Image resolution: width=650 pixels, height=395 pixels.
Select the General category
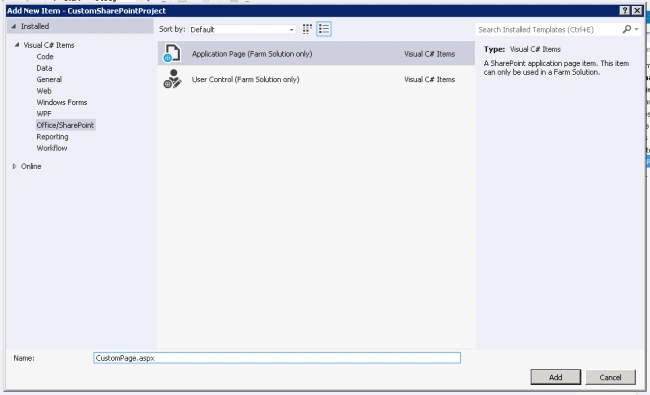pos(49,80)
